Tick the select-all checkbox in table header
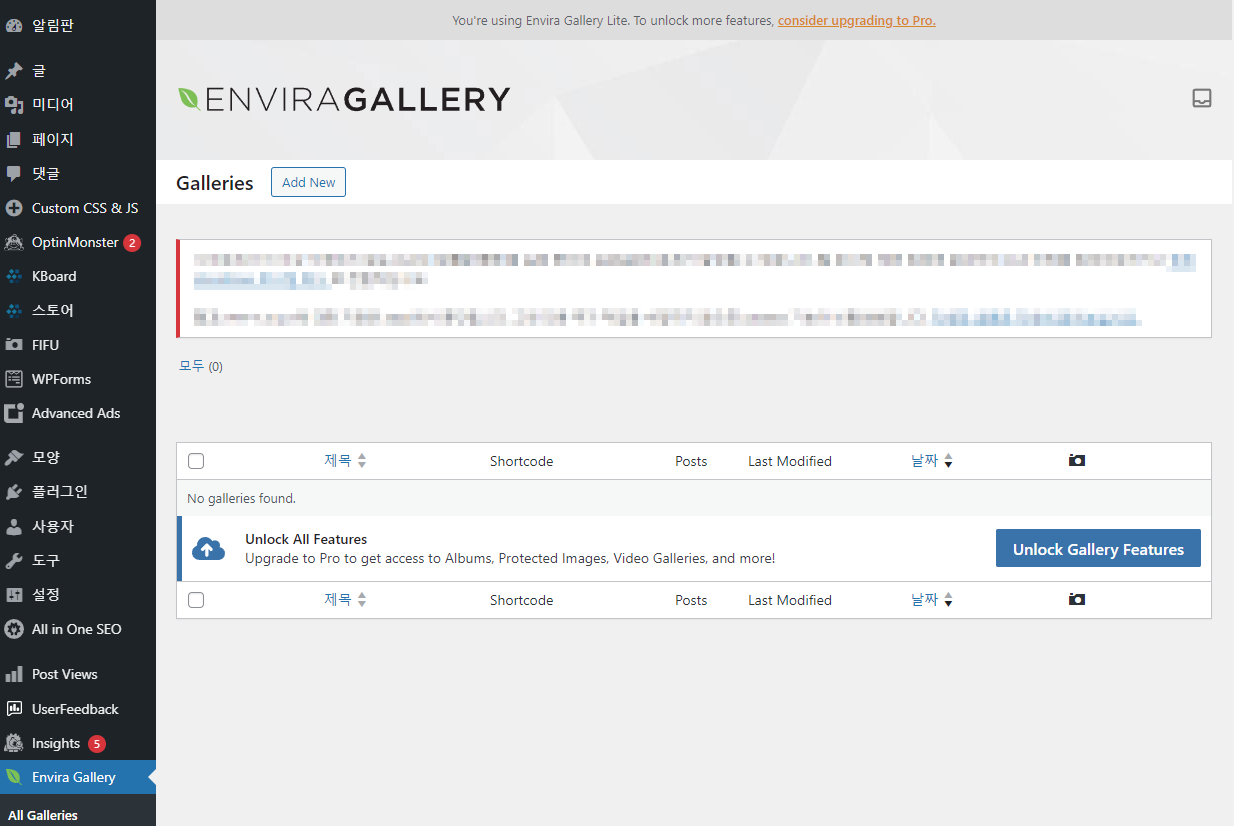Image resolution: width=1234 pixels, height=826 pixels. click(x=196, y=461)
